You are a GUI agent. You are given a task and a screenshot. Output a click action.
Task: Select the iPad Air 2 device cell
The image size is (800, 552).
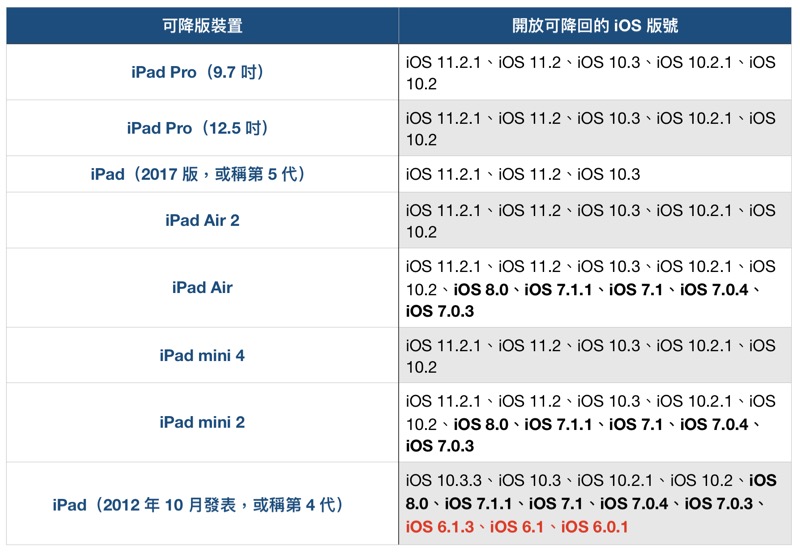pyautogui.click(x=201, y=220)
